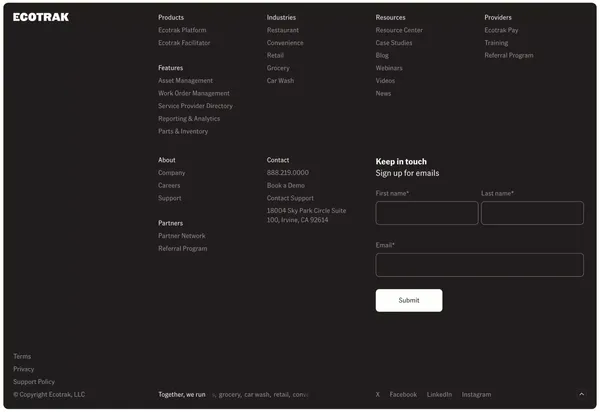600x412 pixels.
Task: Click the Resources column heading
Action: click(x=390, y=17)
